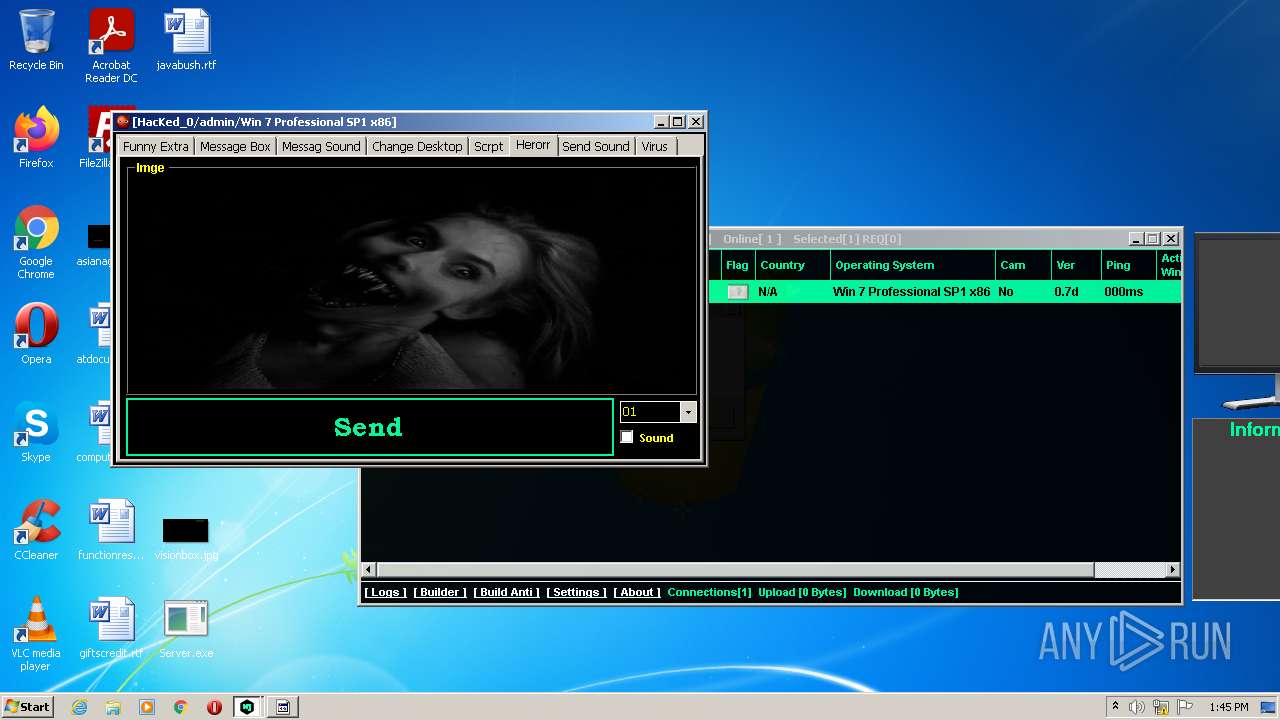Open Internet Explorer from taskbar

tap(80, 707)
